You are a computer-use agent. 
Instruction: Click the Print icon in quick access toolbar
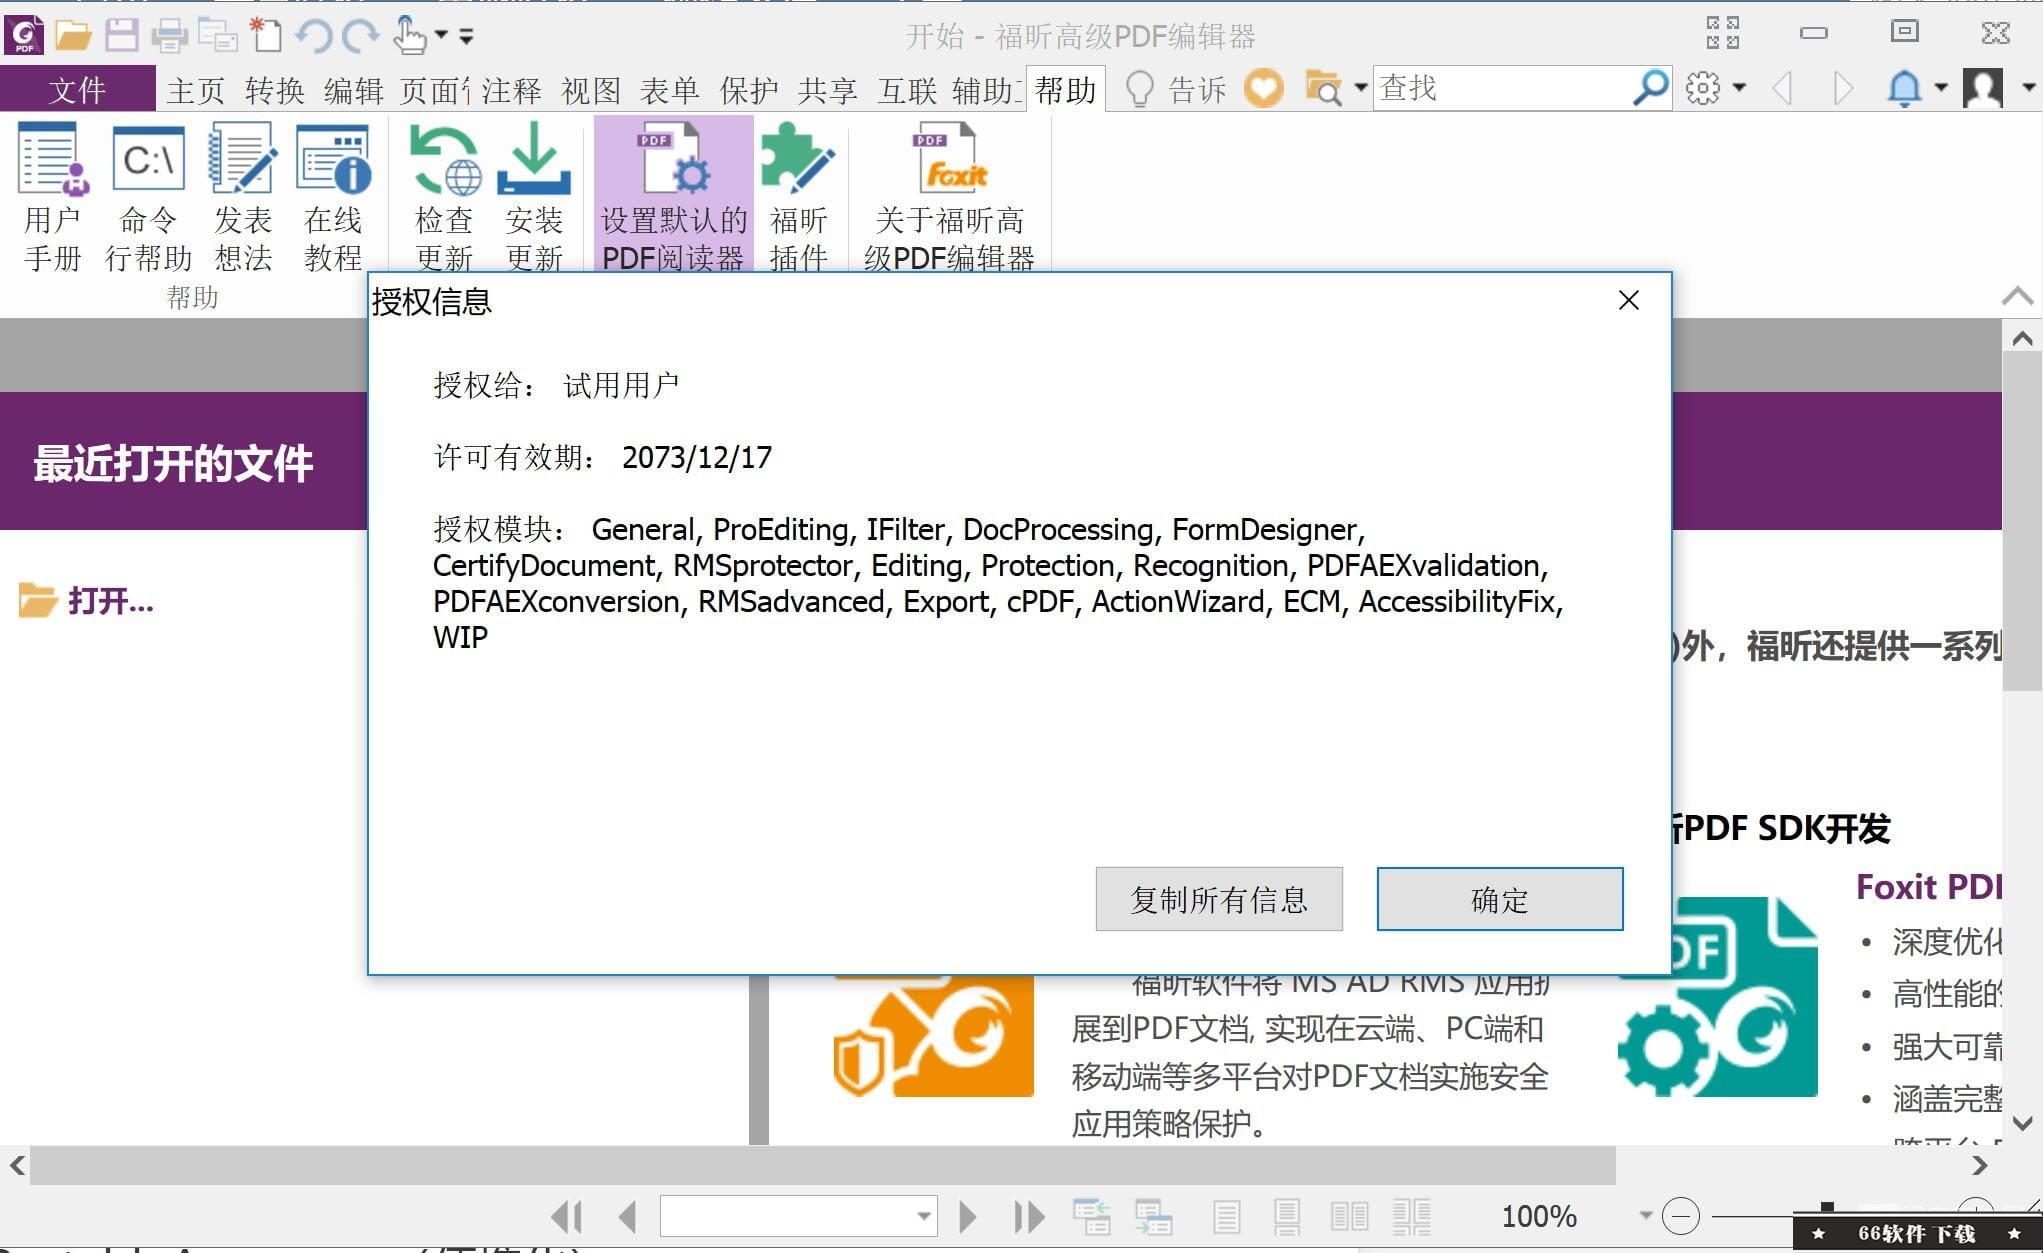(169, 36)
